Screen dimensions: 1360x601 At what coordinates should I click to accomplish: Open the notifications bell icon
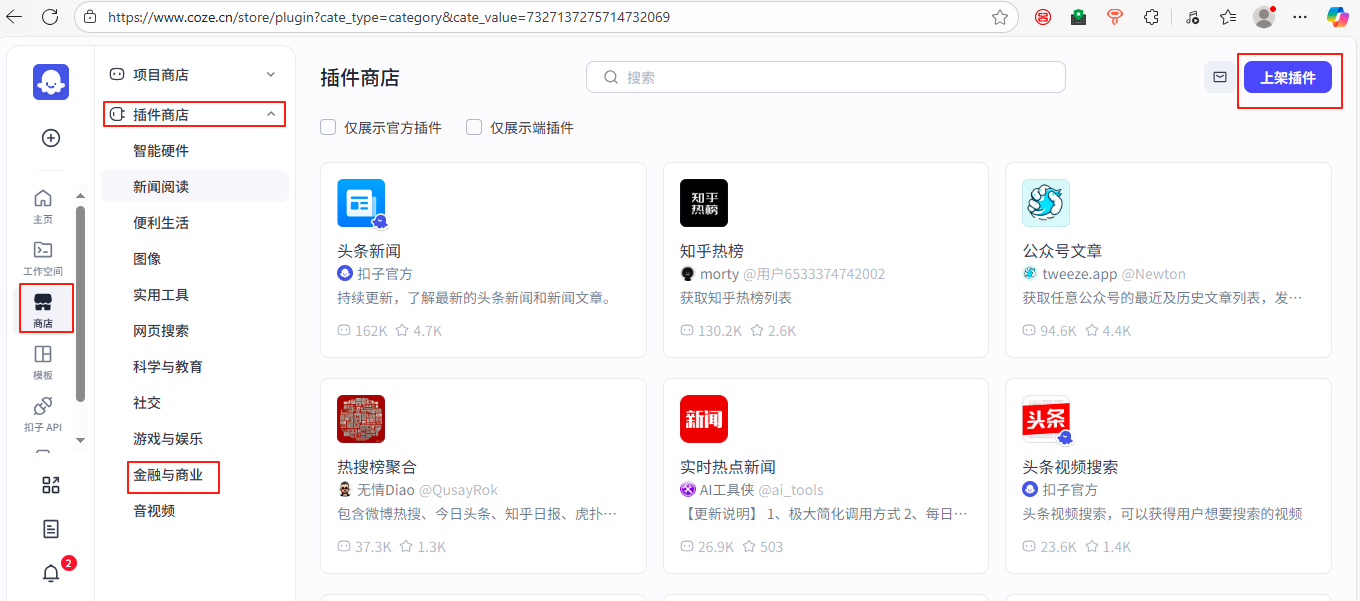coord(51,573)
